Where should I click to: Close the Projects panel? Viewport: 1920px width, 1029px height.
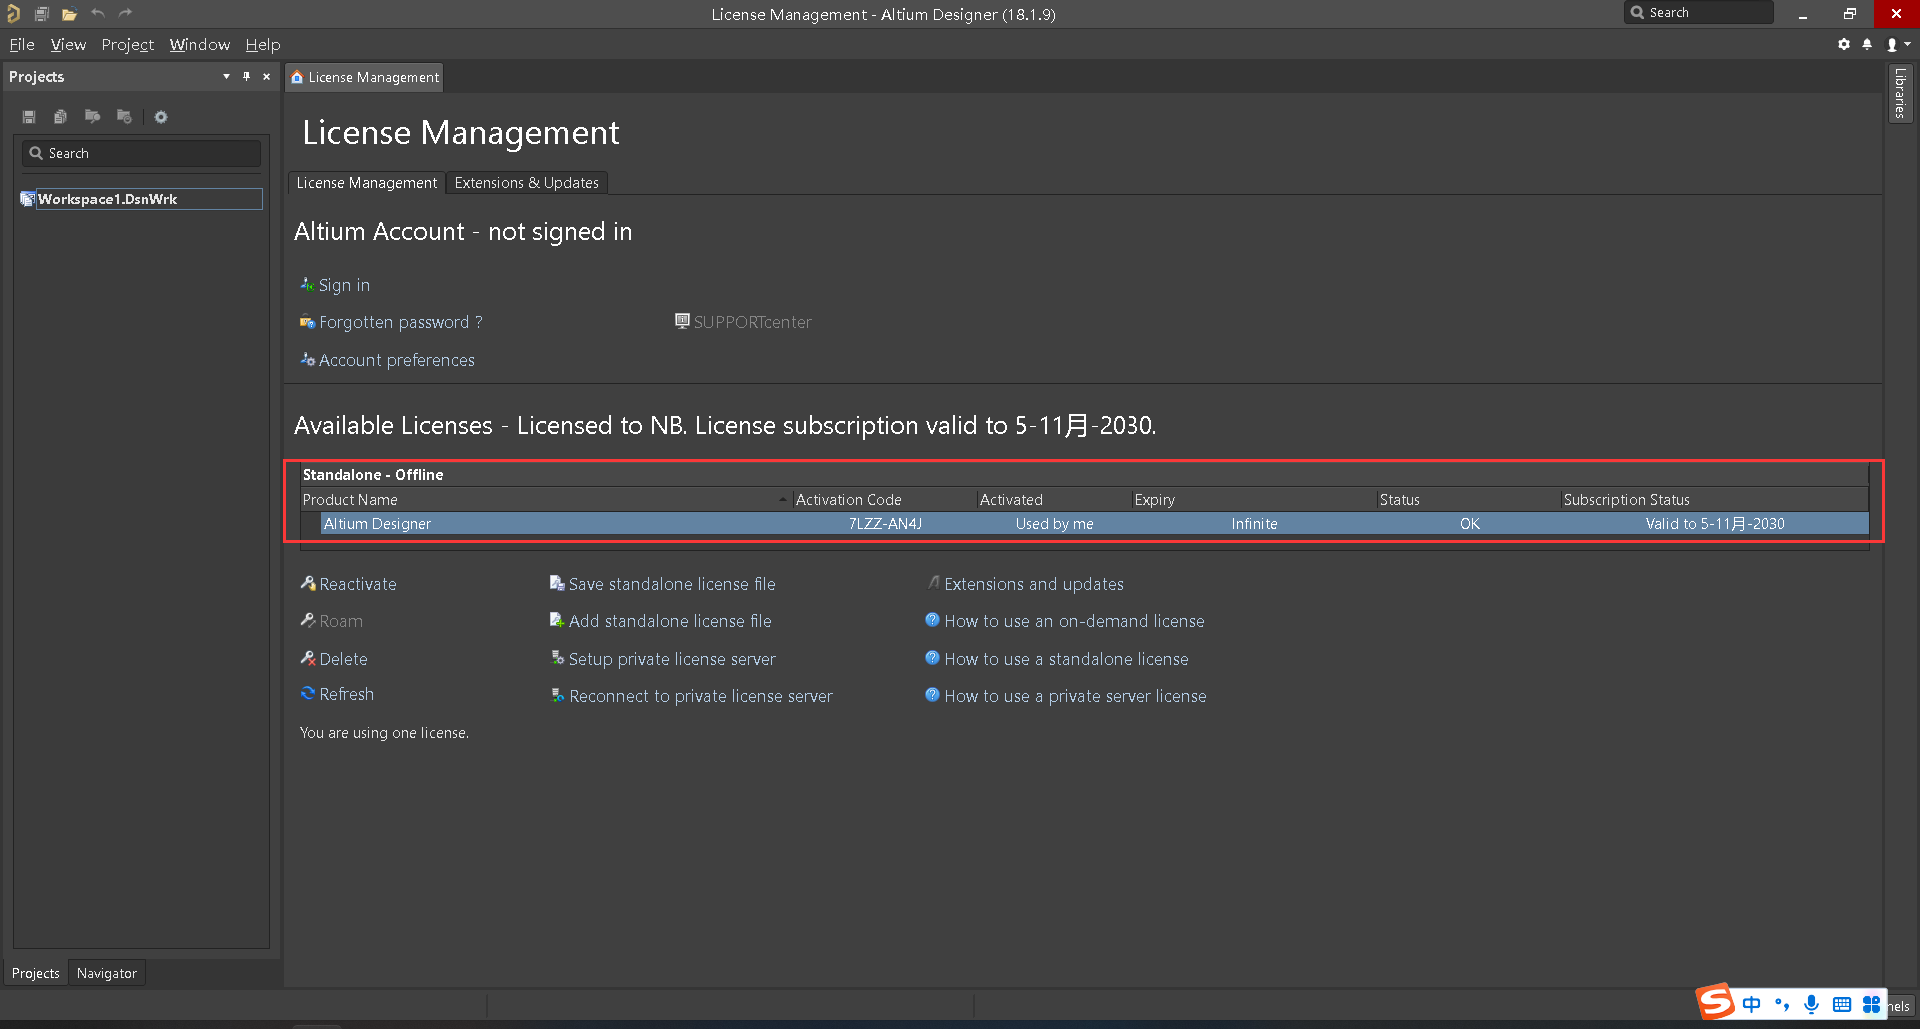pyautogui.click(x=266, y=77)
